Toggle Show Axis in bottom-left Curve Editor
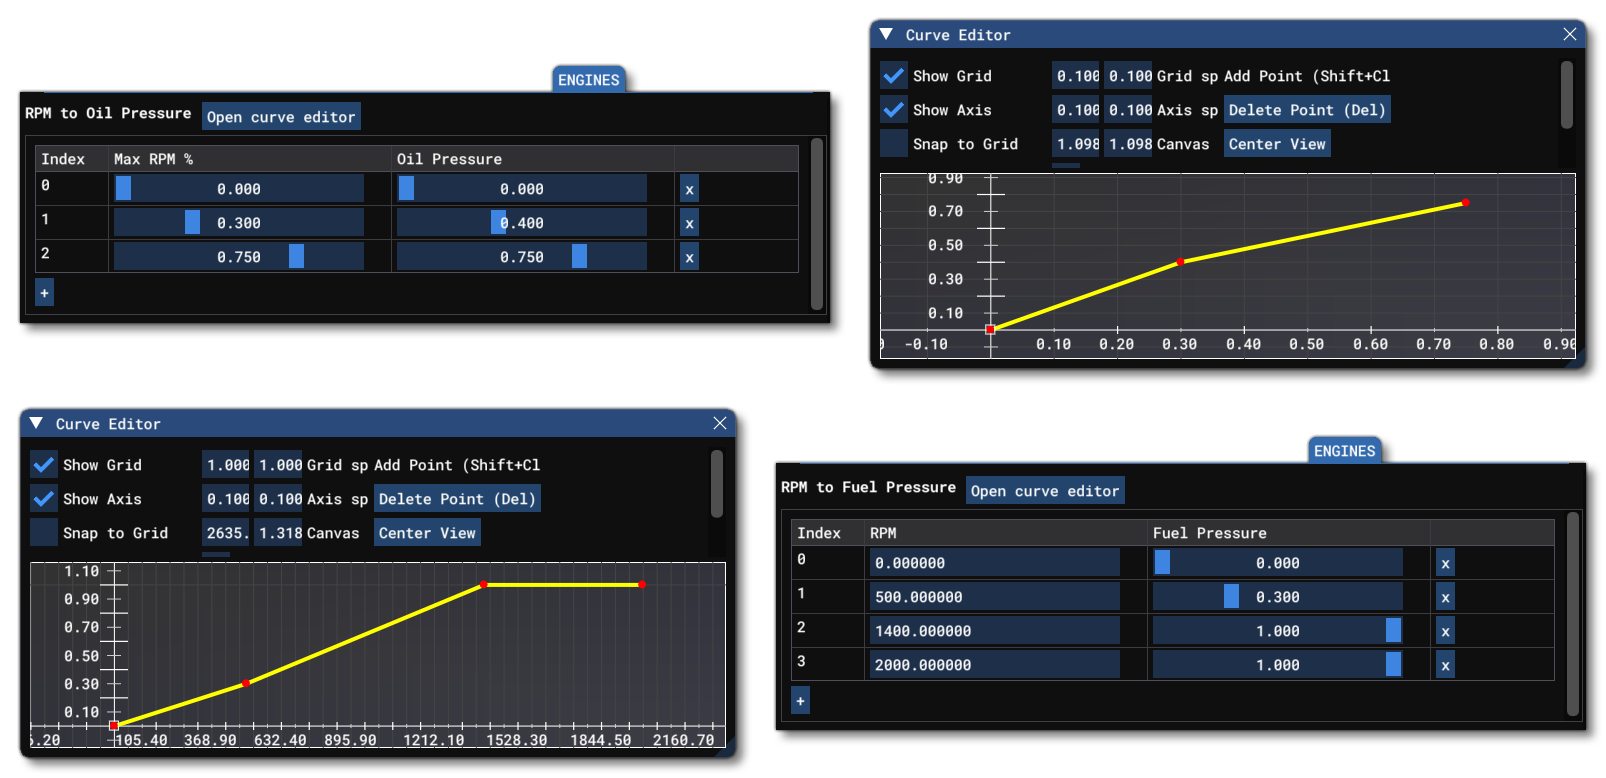This screenshot has width=1606, height=778. pos(44,499)
